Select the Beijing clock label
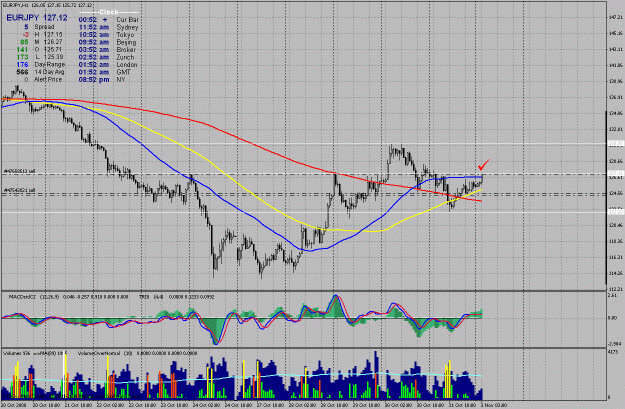This screenshot has height=409, width=625. (x=126, y=42)
